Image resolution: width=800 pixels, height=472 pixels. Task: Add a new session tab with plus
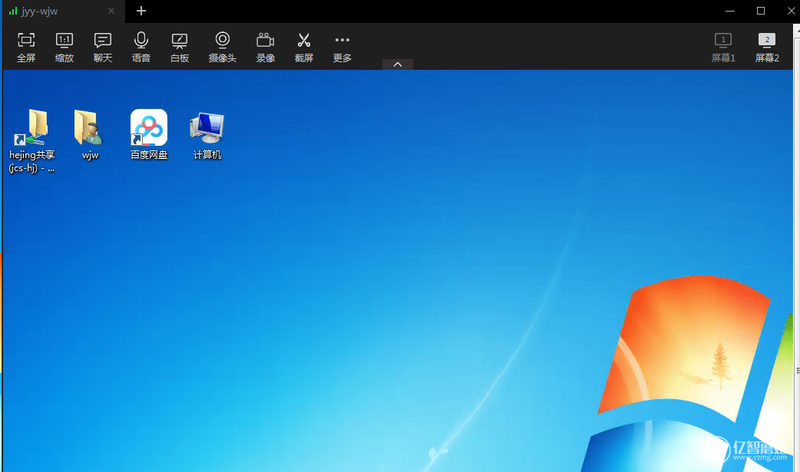[141, 11]
